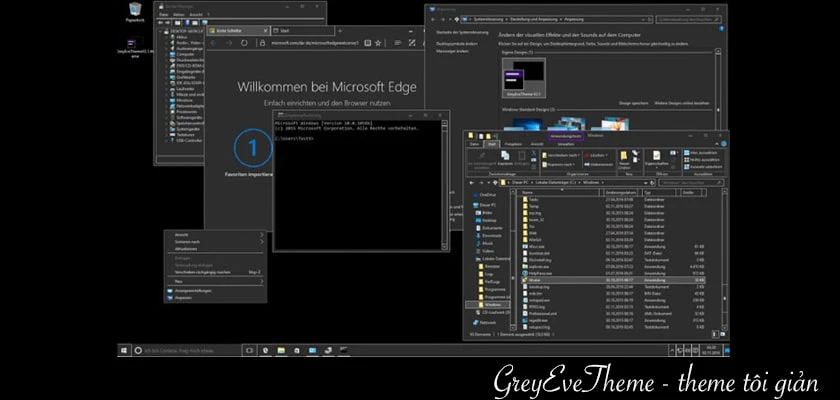Add a new tab in Edge with plus
Screen dimensions: 840x400
click(x=340, y=31)
